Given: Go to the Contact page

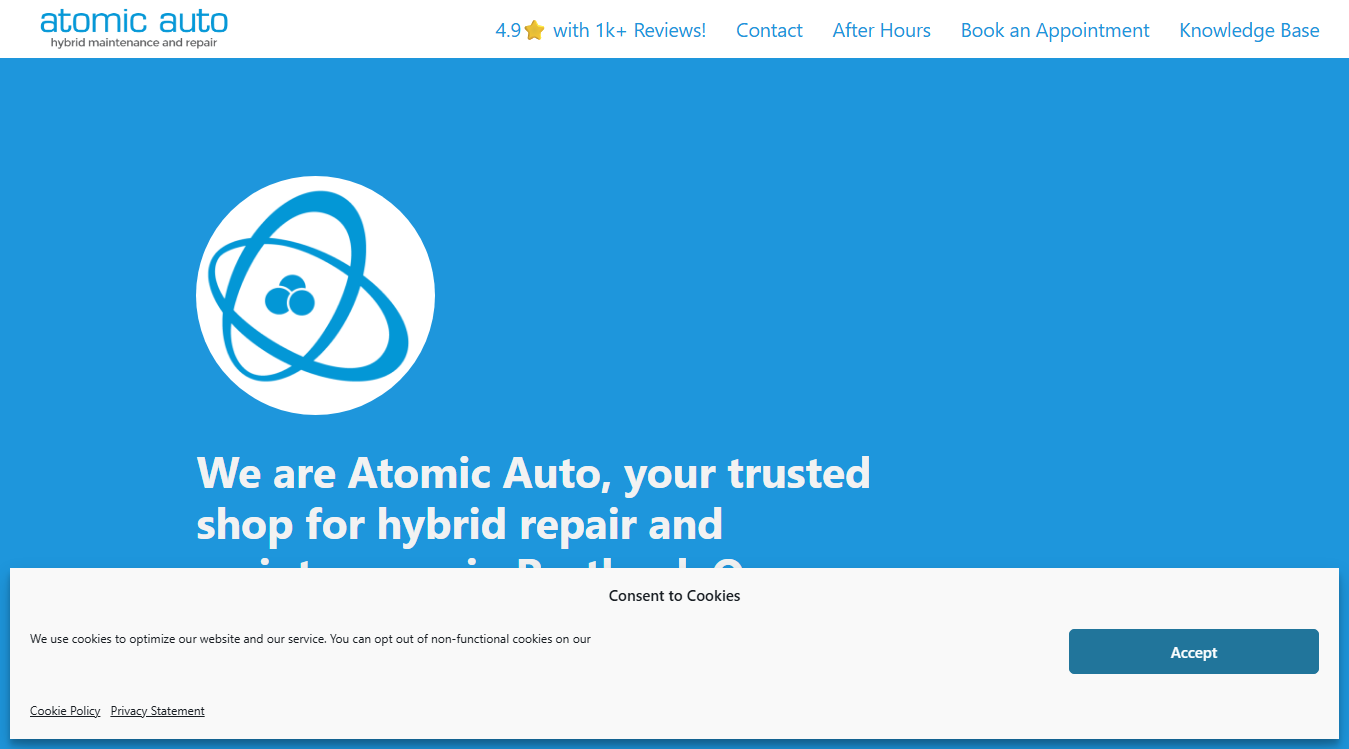Looking at the screenshot, I should [769, 30].
